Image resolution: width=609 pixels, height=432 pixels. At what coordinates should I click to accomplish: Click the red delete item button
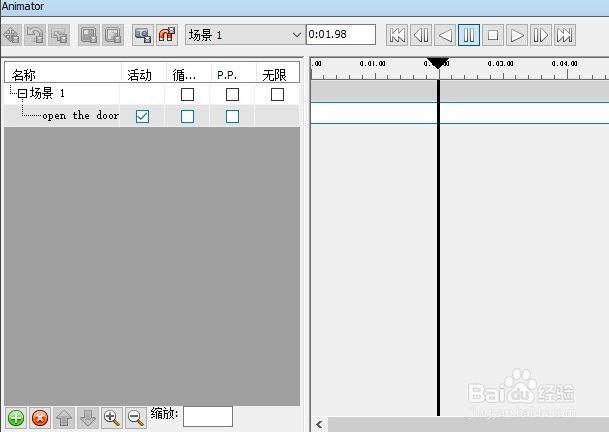(40, 418)
